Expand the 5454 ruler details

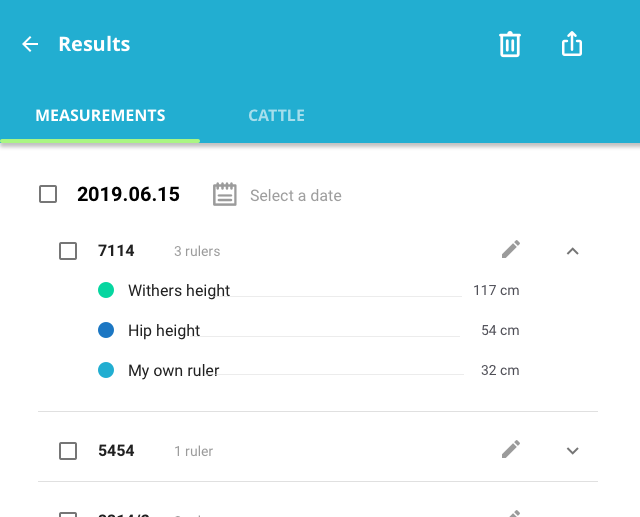click(x=572, y=451)
